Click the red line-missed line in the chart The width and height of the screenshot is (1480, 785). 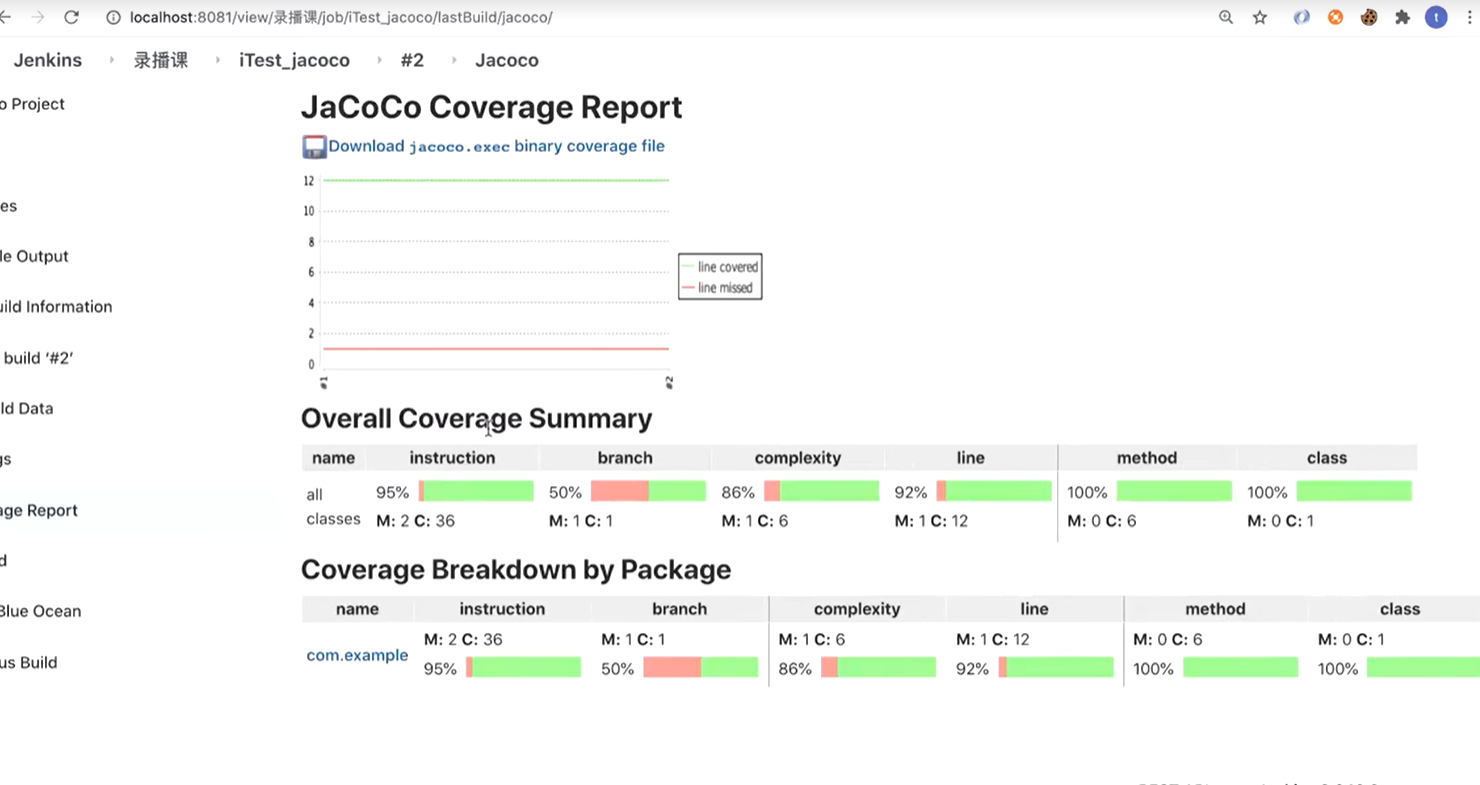point(496,349)
